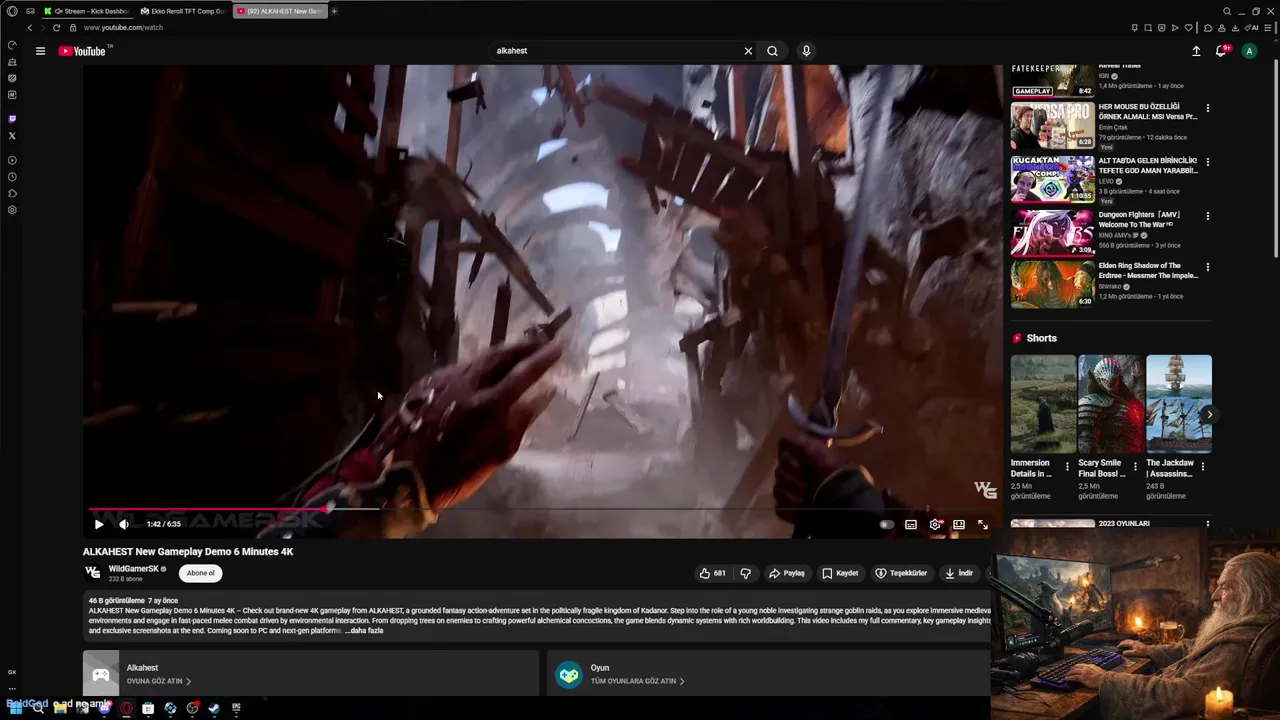The height and width of the screenshot is (720, 1280).
Task: Like the video with 681 likes
Action: 713,573
